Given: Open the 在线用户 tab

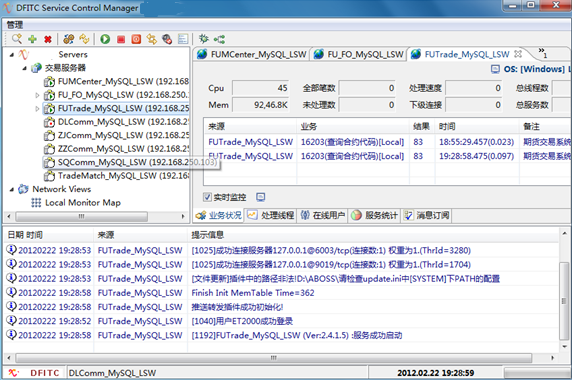Looking at the screenshot, I should point(322,216).
